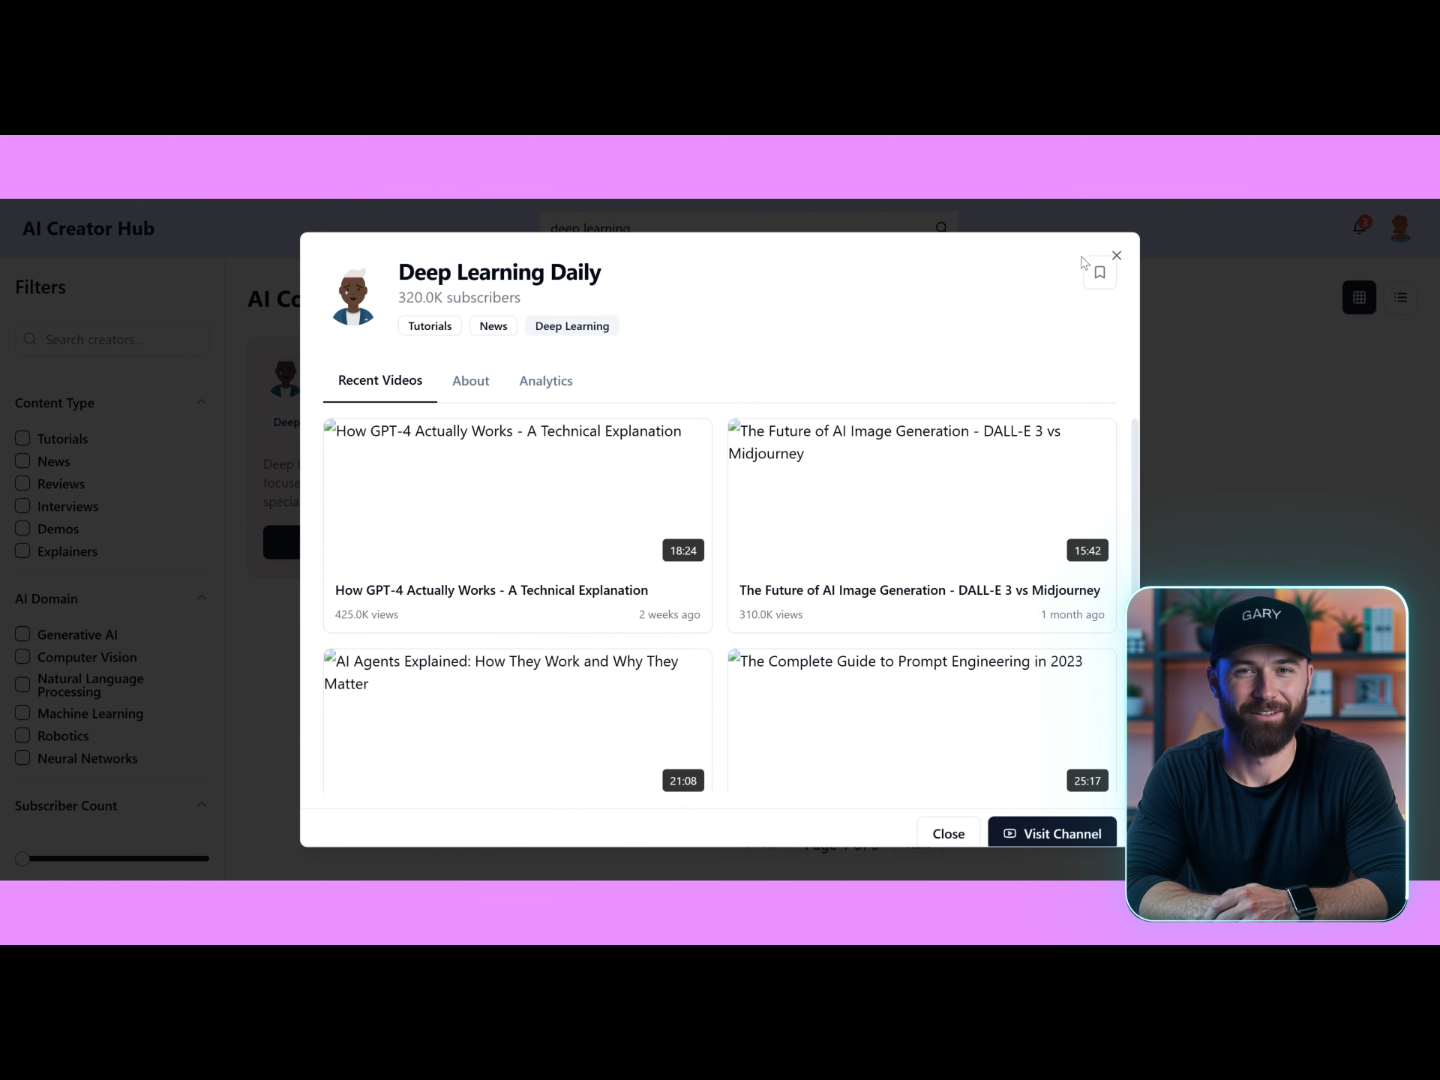This screenshot has width=1440, height=1080.
Task: Click the 'Future of AI Image Generation' title
Action: tap(920, 590)
